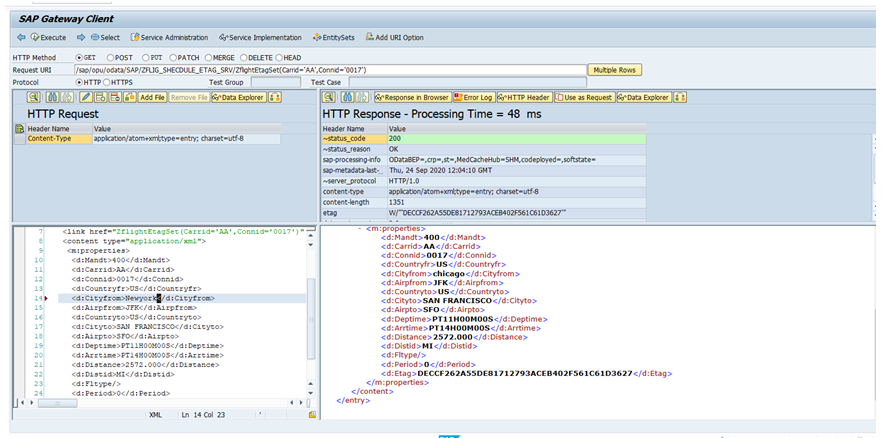Click the Cityto SAN FRANCISCO line in request XML
Image resolution: width=882 pixels, height=438 pixels.
(x=147, y=326)
